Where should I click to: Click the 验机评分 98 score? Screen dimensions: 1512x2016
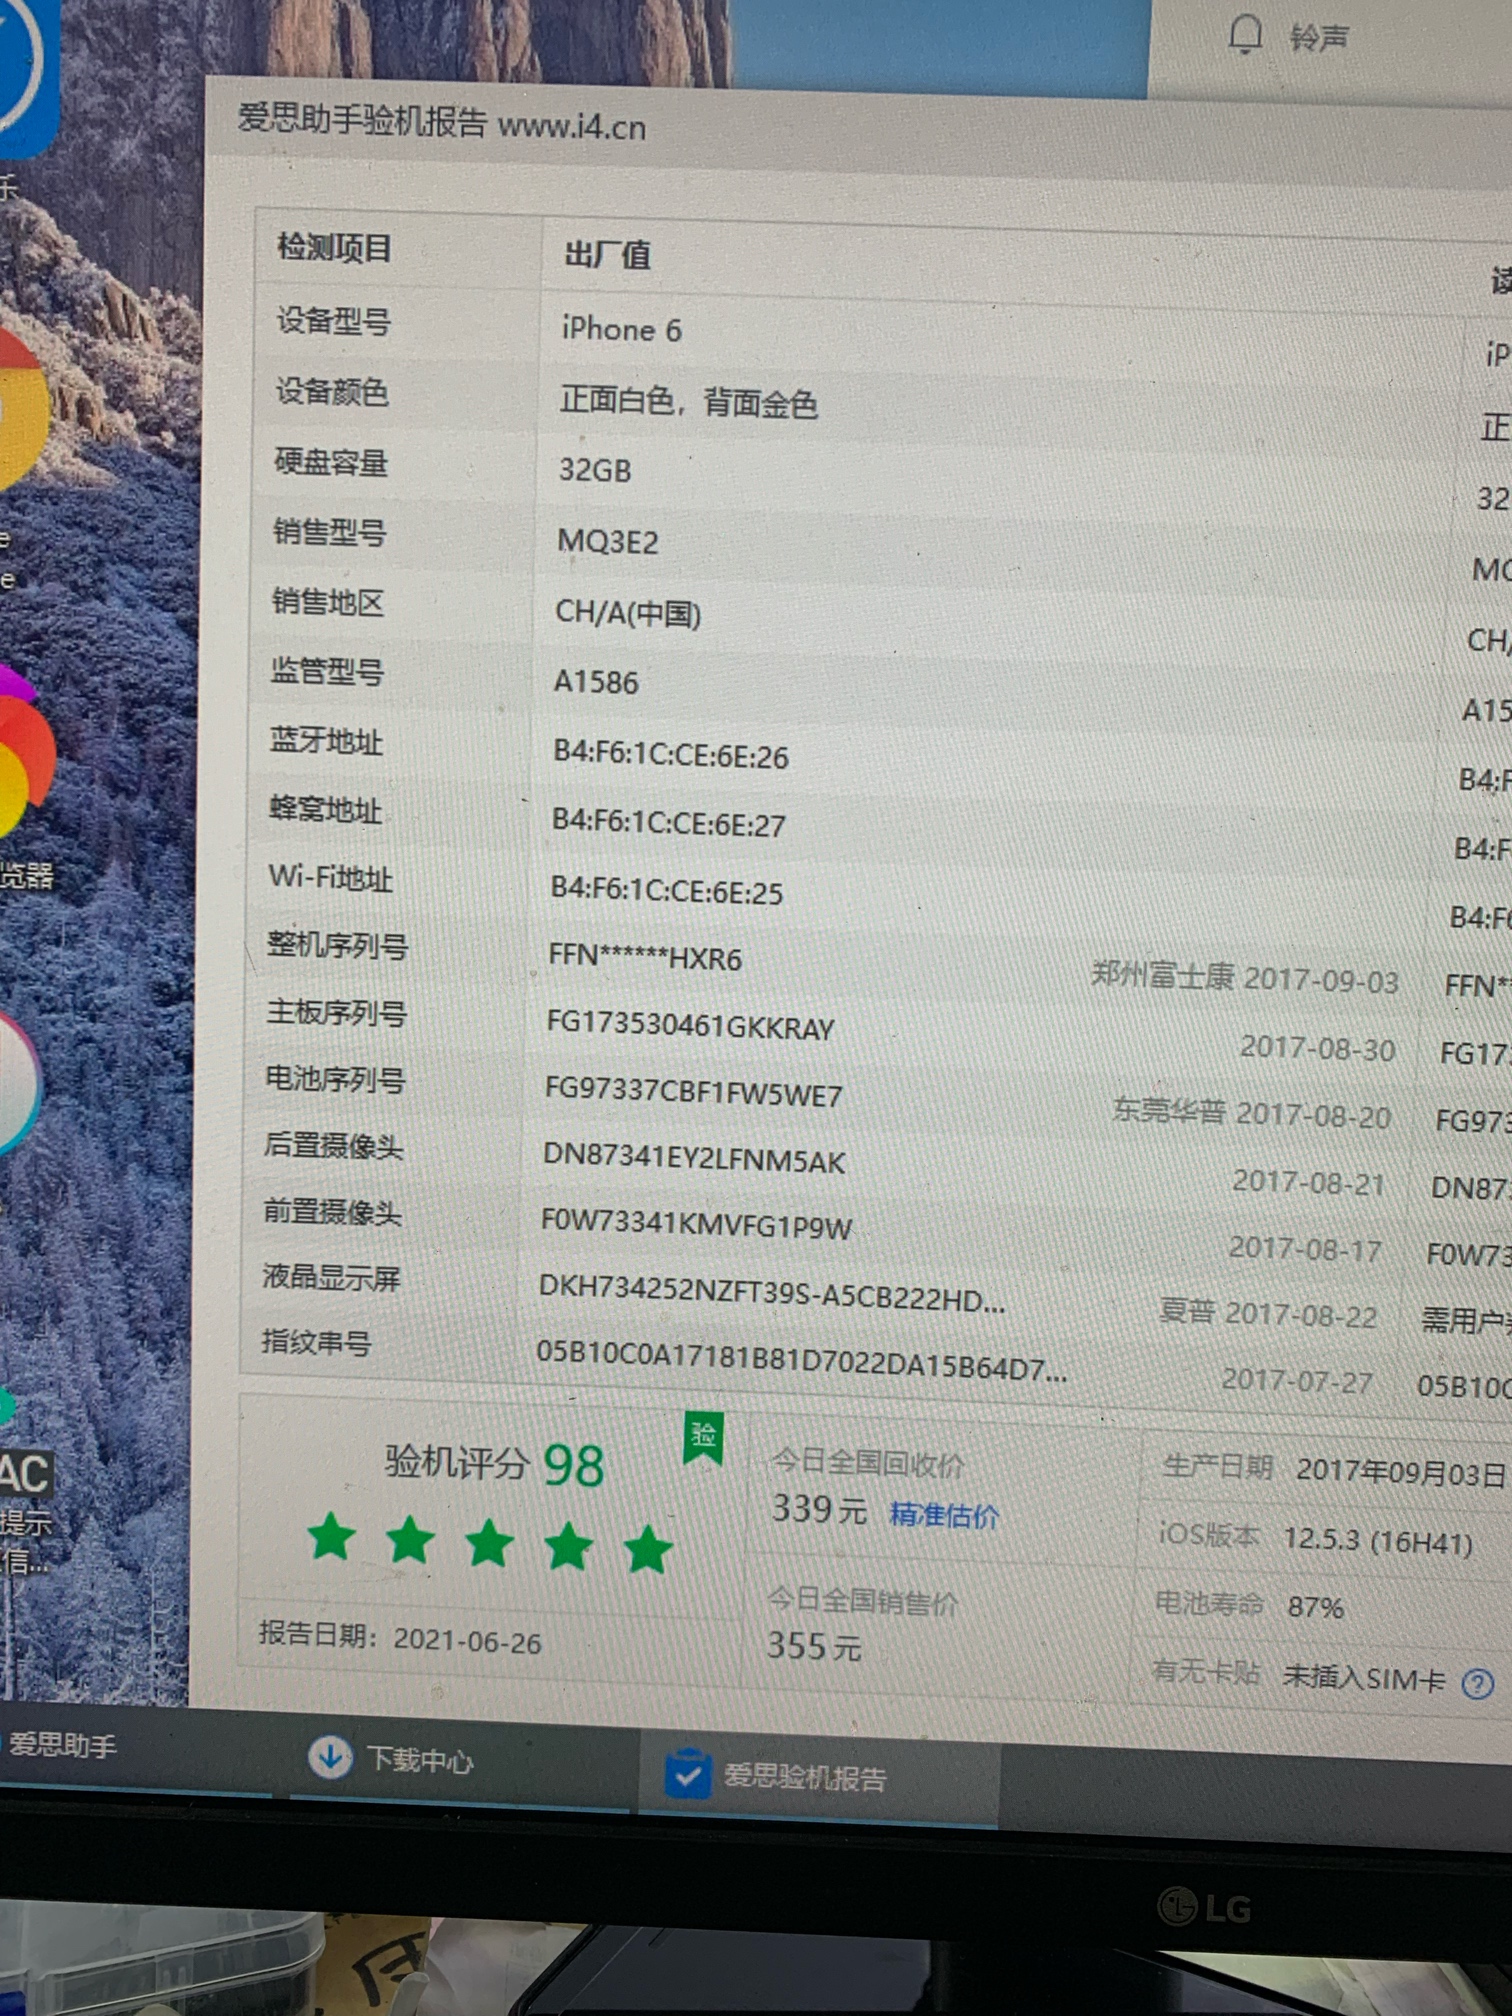point(495,1464)
